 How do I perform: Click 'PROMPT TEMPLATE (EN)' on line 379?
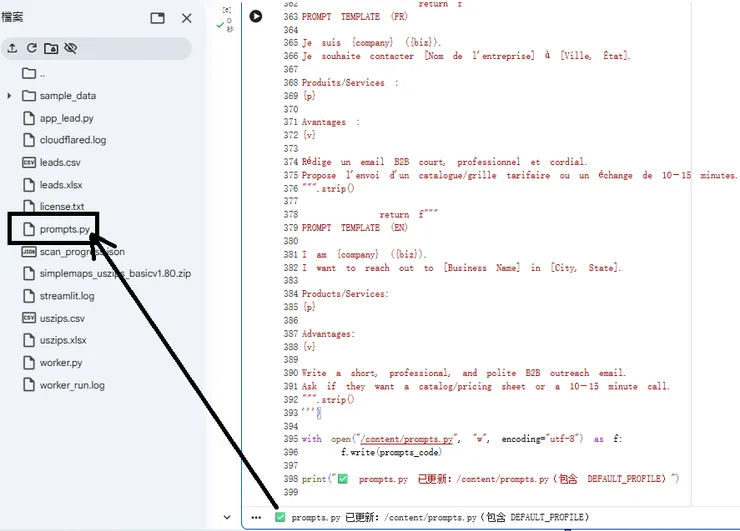point(354,228)
